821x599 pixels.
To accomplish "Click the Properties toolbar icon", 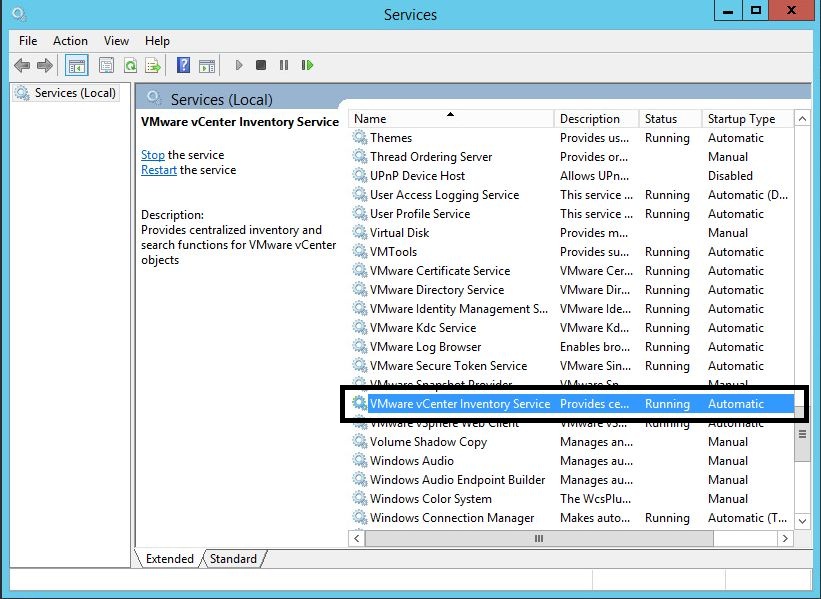I will point(106,66).
